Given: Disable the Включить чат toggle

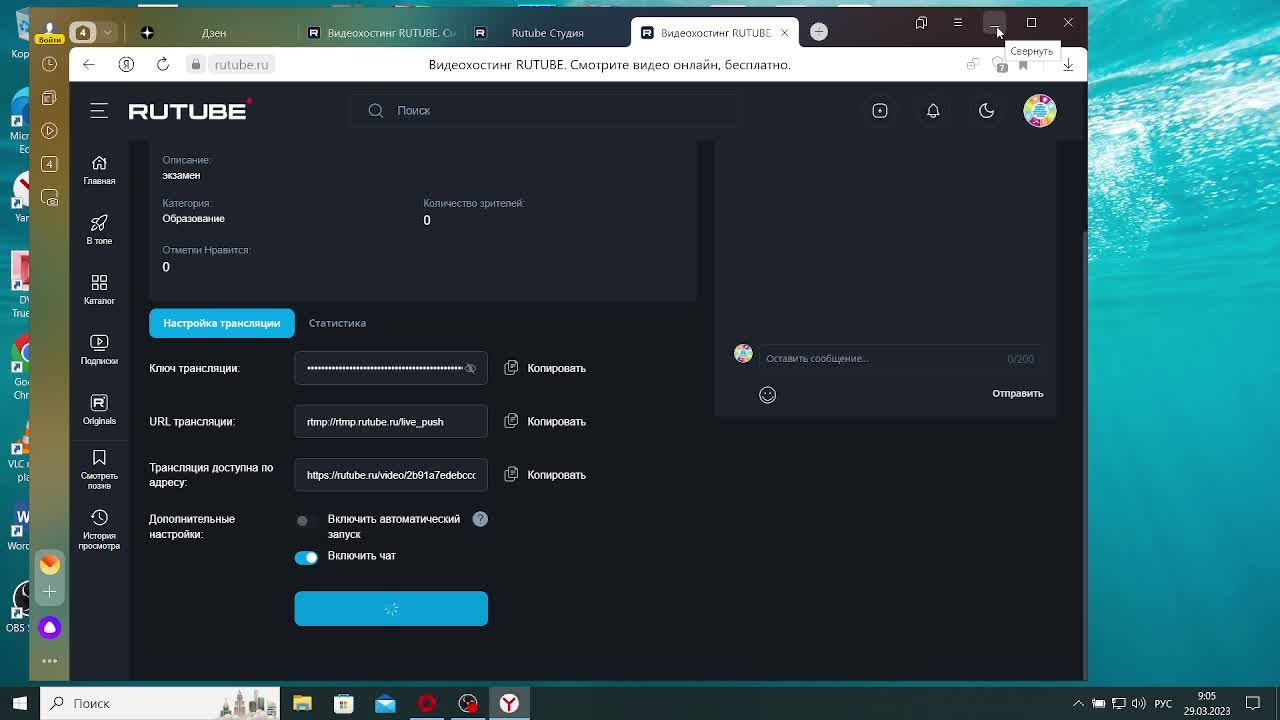Looking at the screenshot, I should coord(306,557).
